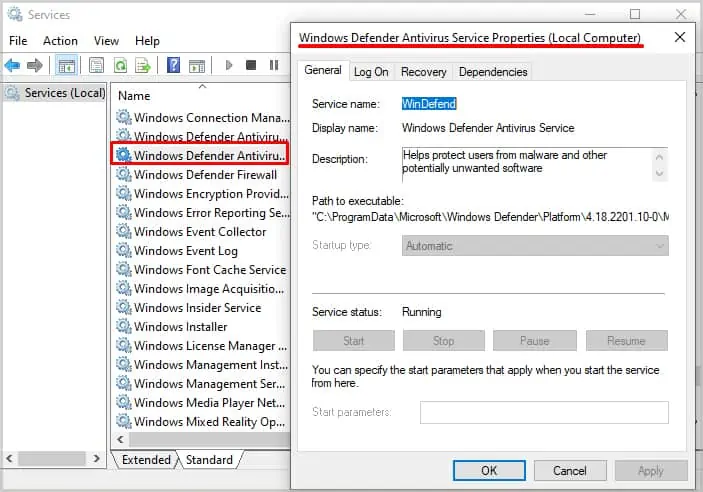The image size is (703, 492).
Task: Close the Properties dialog with X
Action: [x=680, y=37]
